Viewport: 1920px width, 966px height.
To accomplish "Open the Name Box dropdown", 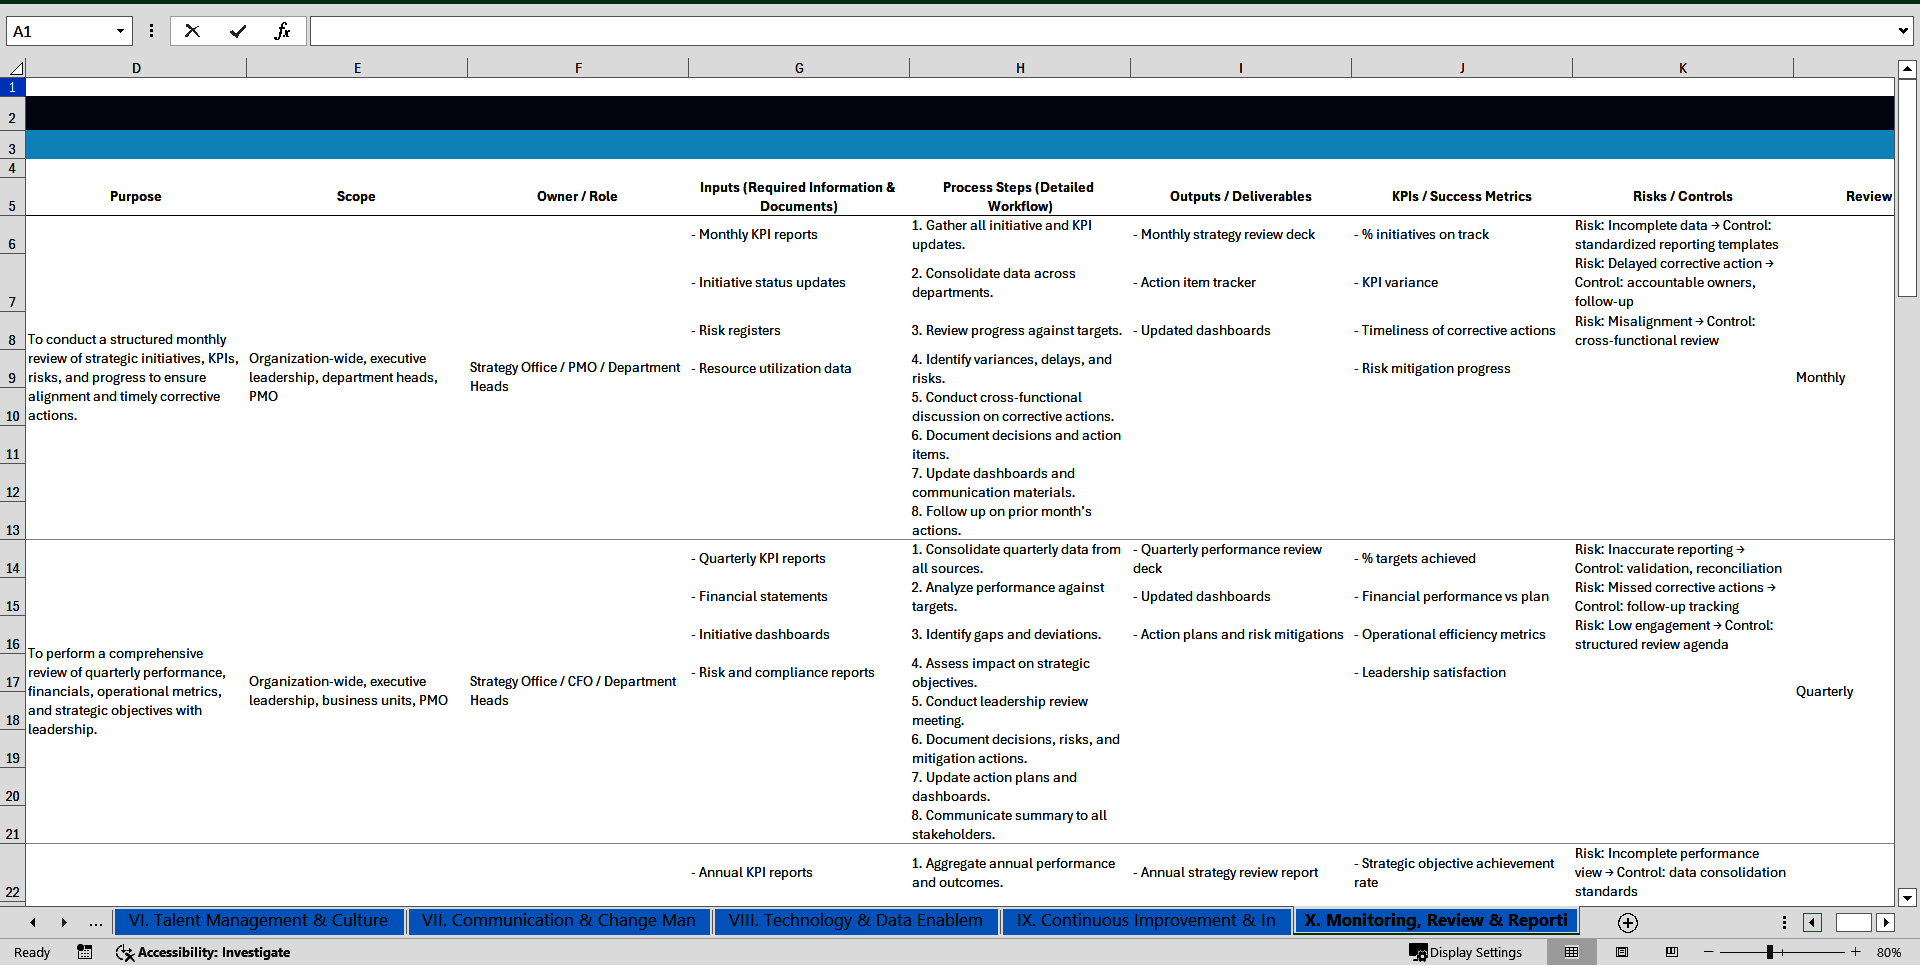I will [120, 31].
